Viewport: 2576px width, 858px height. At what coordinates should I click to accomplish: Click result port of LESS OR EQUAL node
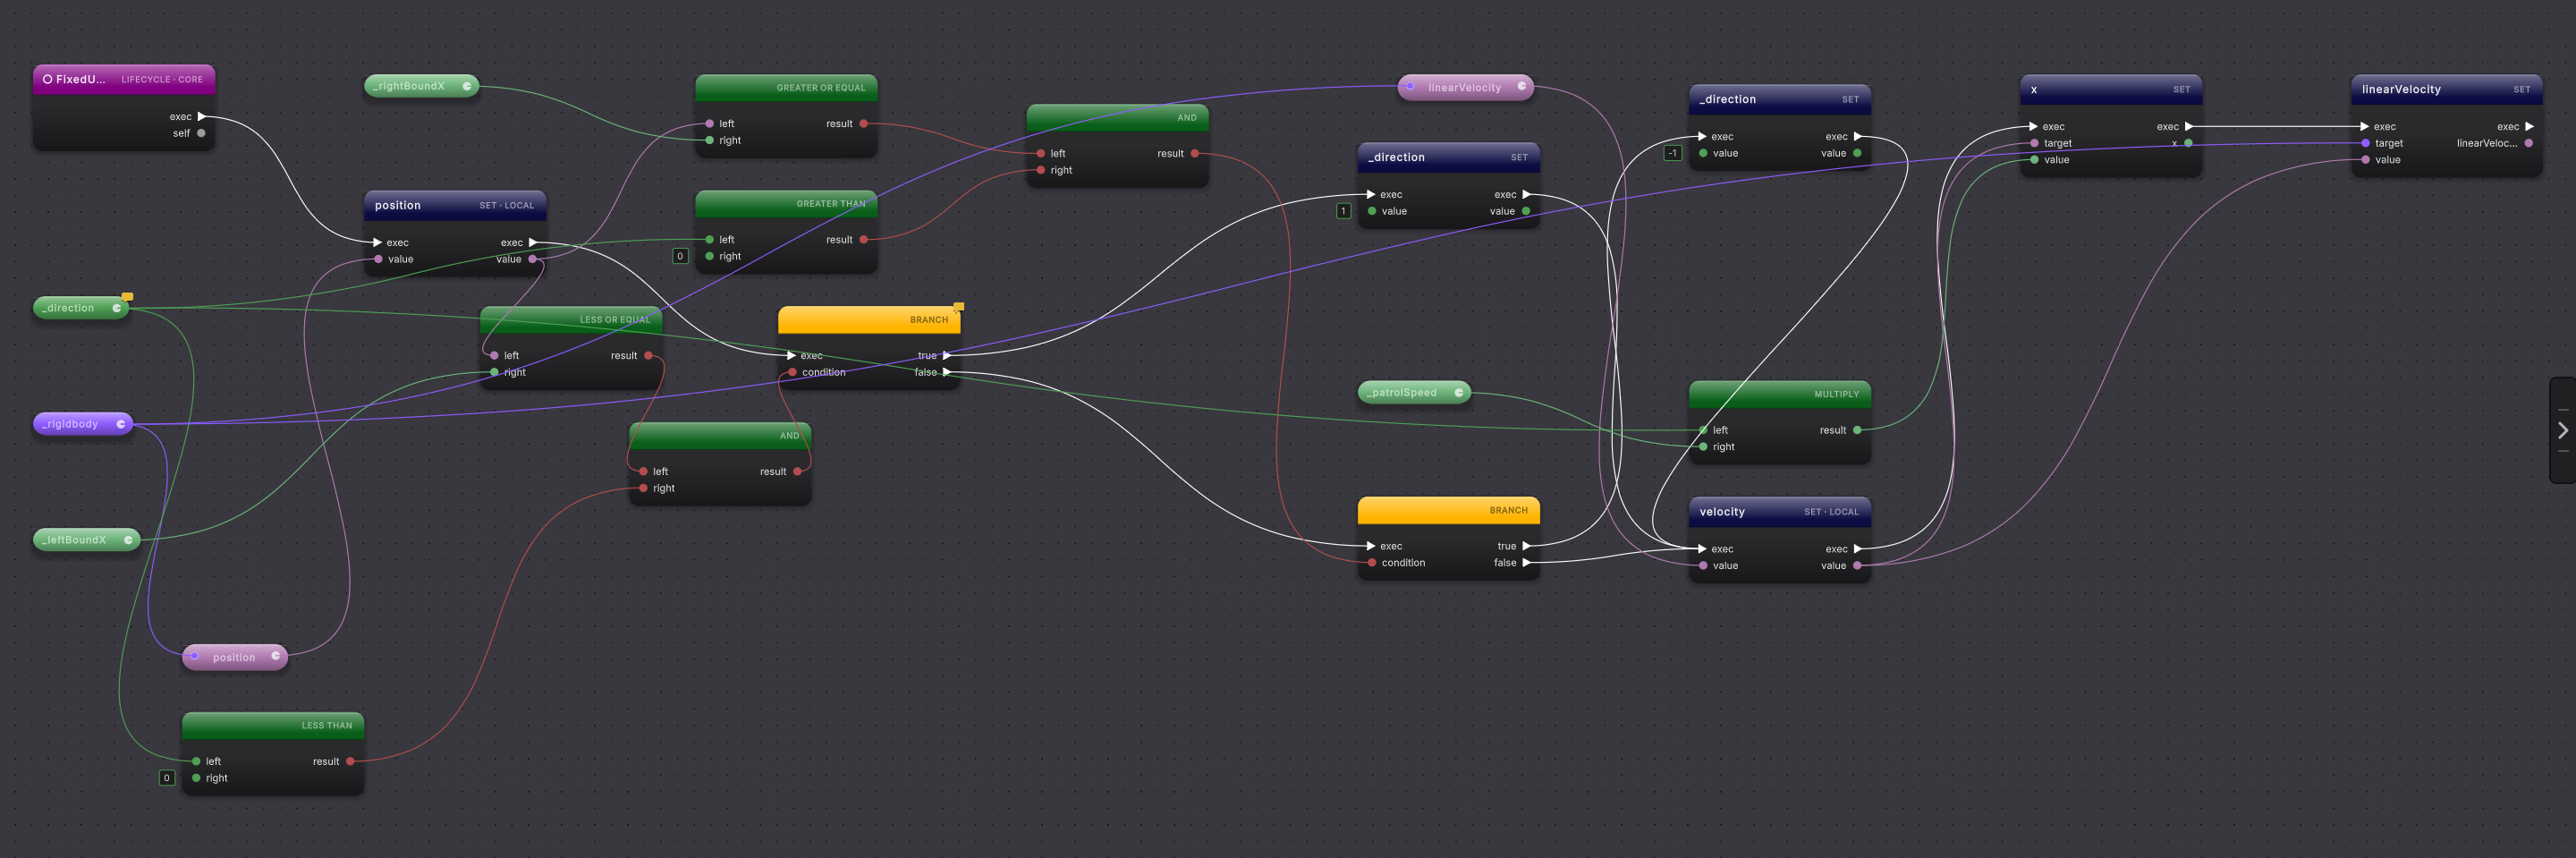648,356
